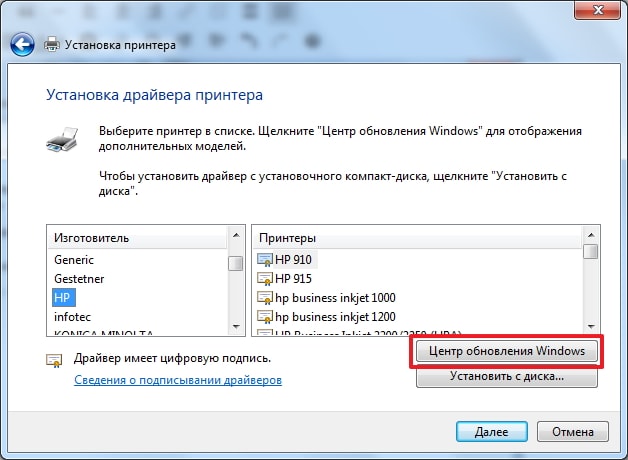The image size is (628, 460).
Task: Select Generic in the manufacturer list
Action: (x=74, y=260)
